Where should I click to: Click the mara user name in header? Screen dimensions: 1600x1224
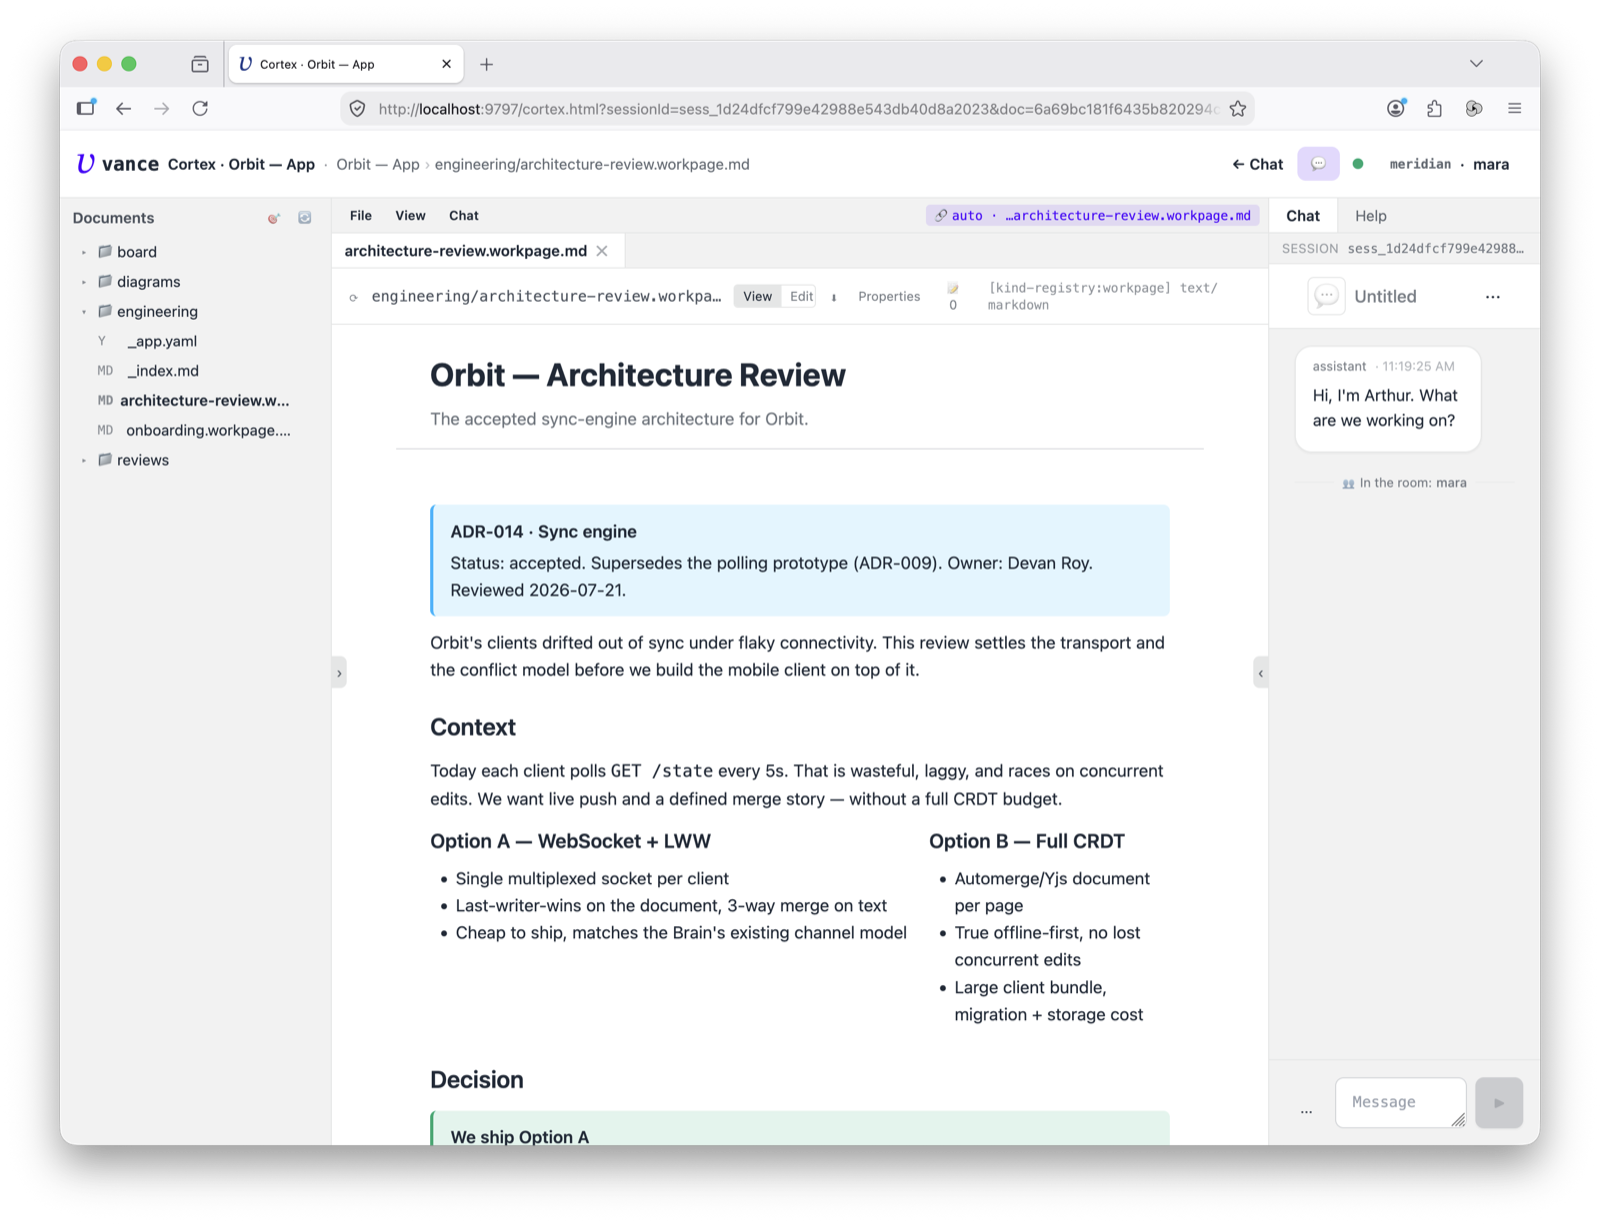tap(1490, 164)
